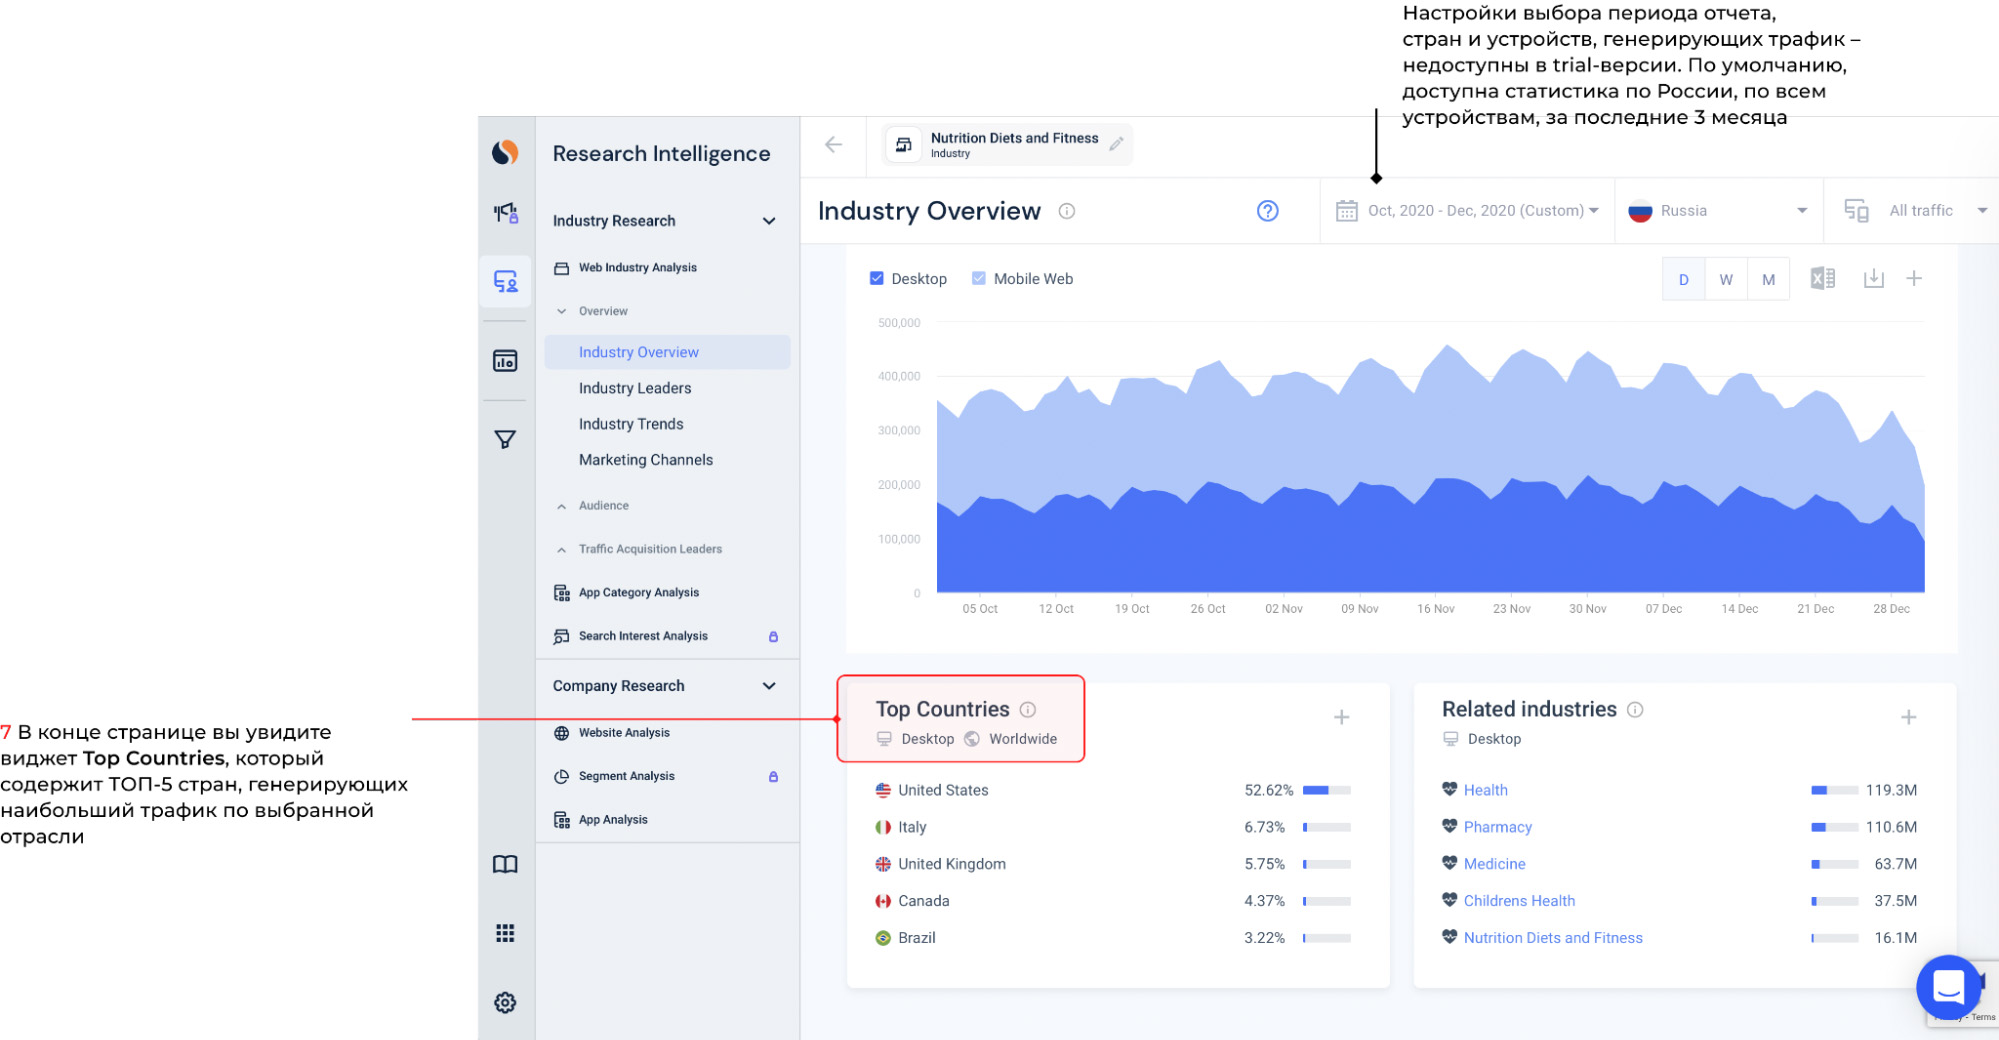Collapse the Industry Research section
Image resolution: width=1999 pixels, height=1040 pixels.
[x=769, y=221]
